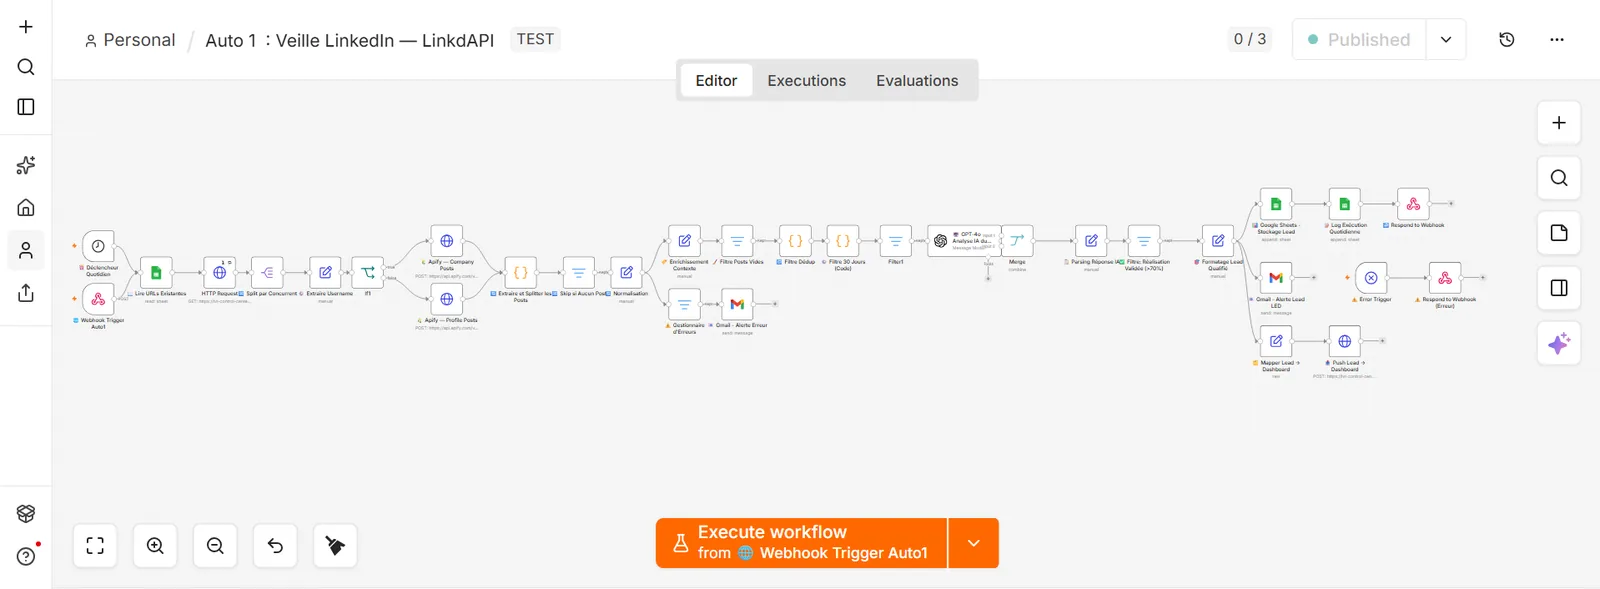This screenshot has width=1600, height=589.
Task: Click the Apify Profile Posts node
Action: 446,299
